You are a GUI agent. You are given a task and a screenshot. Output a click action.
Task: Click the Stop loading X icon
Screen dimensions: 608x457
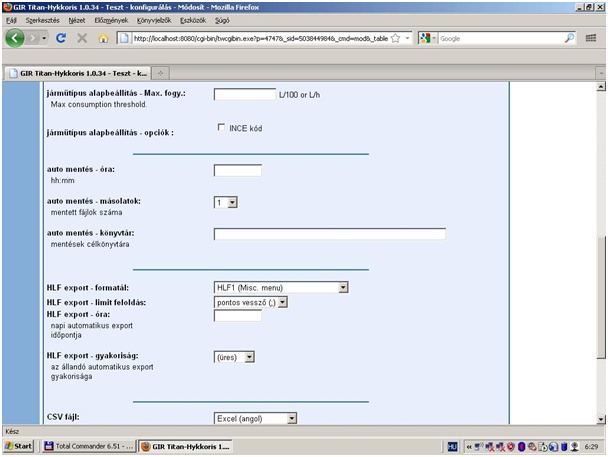click(x=82, y=38)
